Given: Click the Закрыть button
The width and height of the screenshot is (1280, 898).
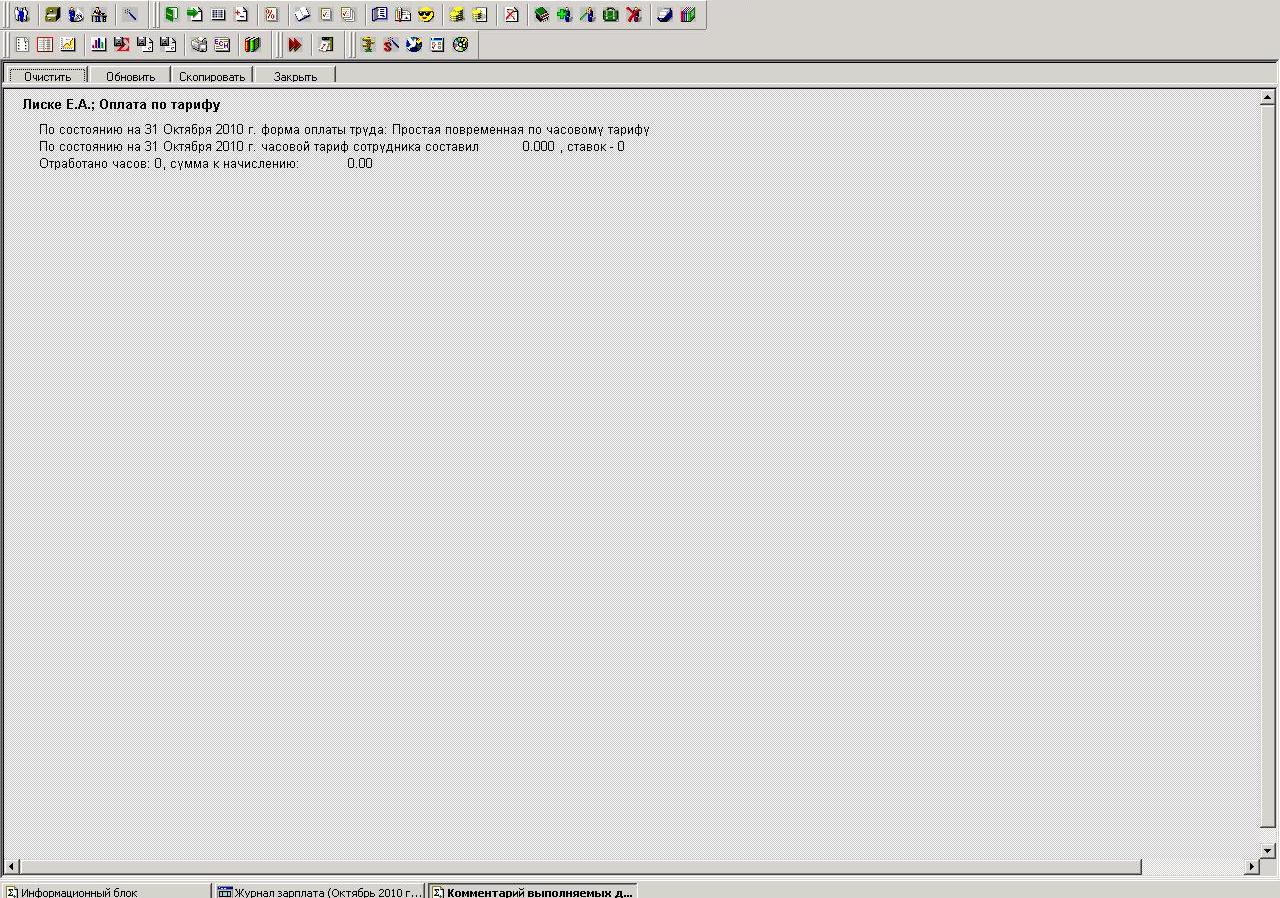Looking at the screenshot, I should [295, 76].
